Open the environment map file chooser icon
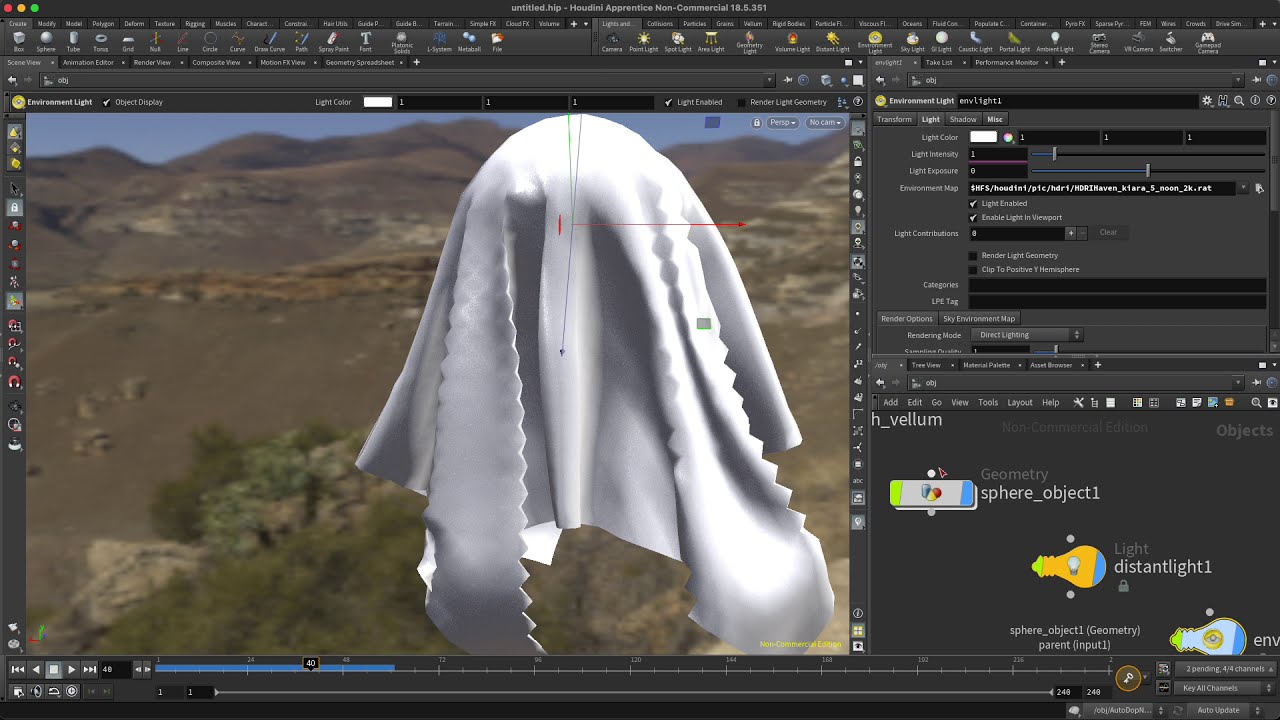Image resolution: width=1280 pixels, height=720 pixels. [1259, 188]
